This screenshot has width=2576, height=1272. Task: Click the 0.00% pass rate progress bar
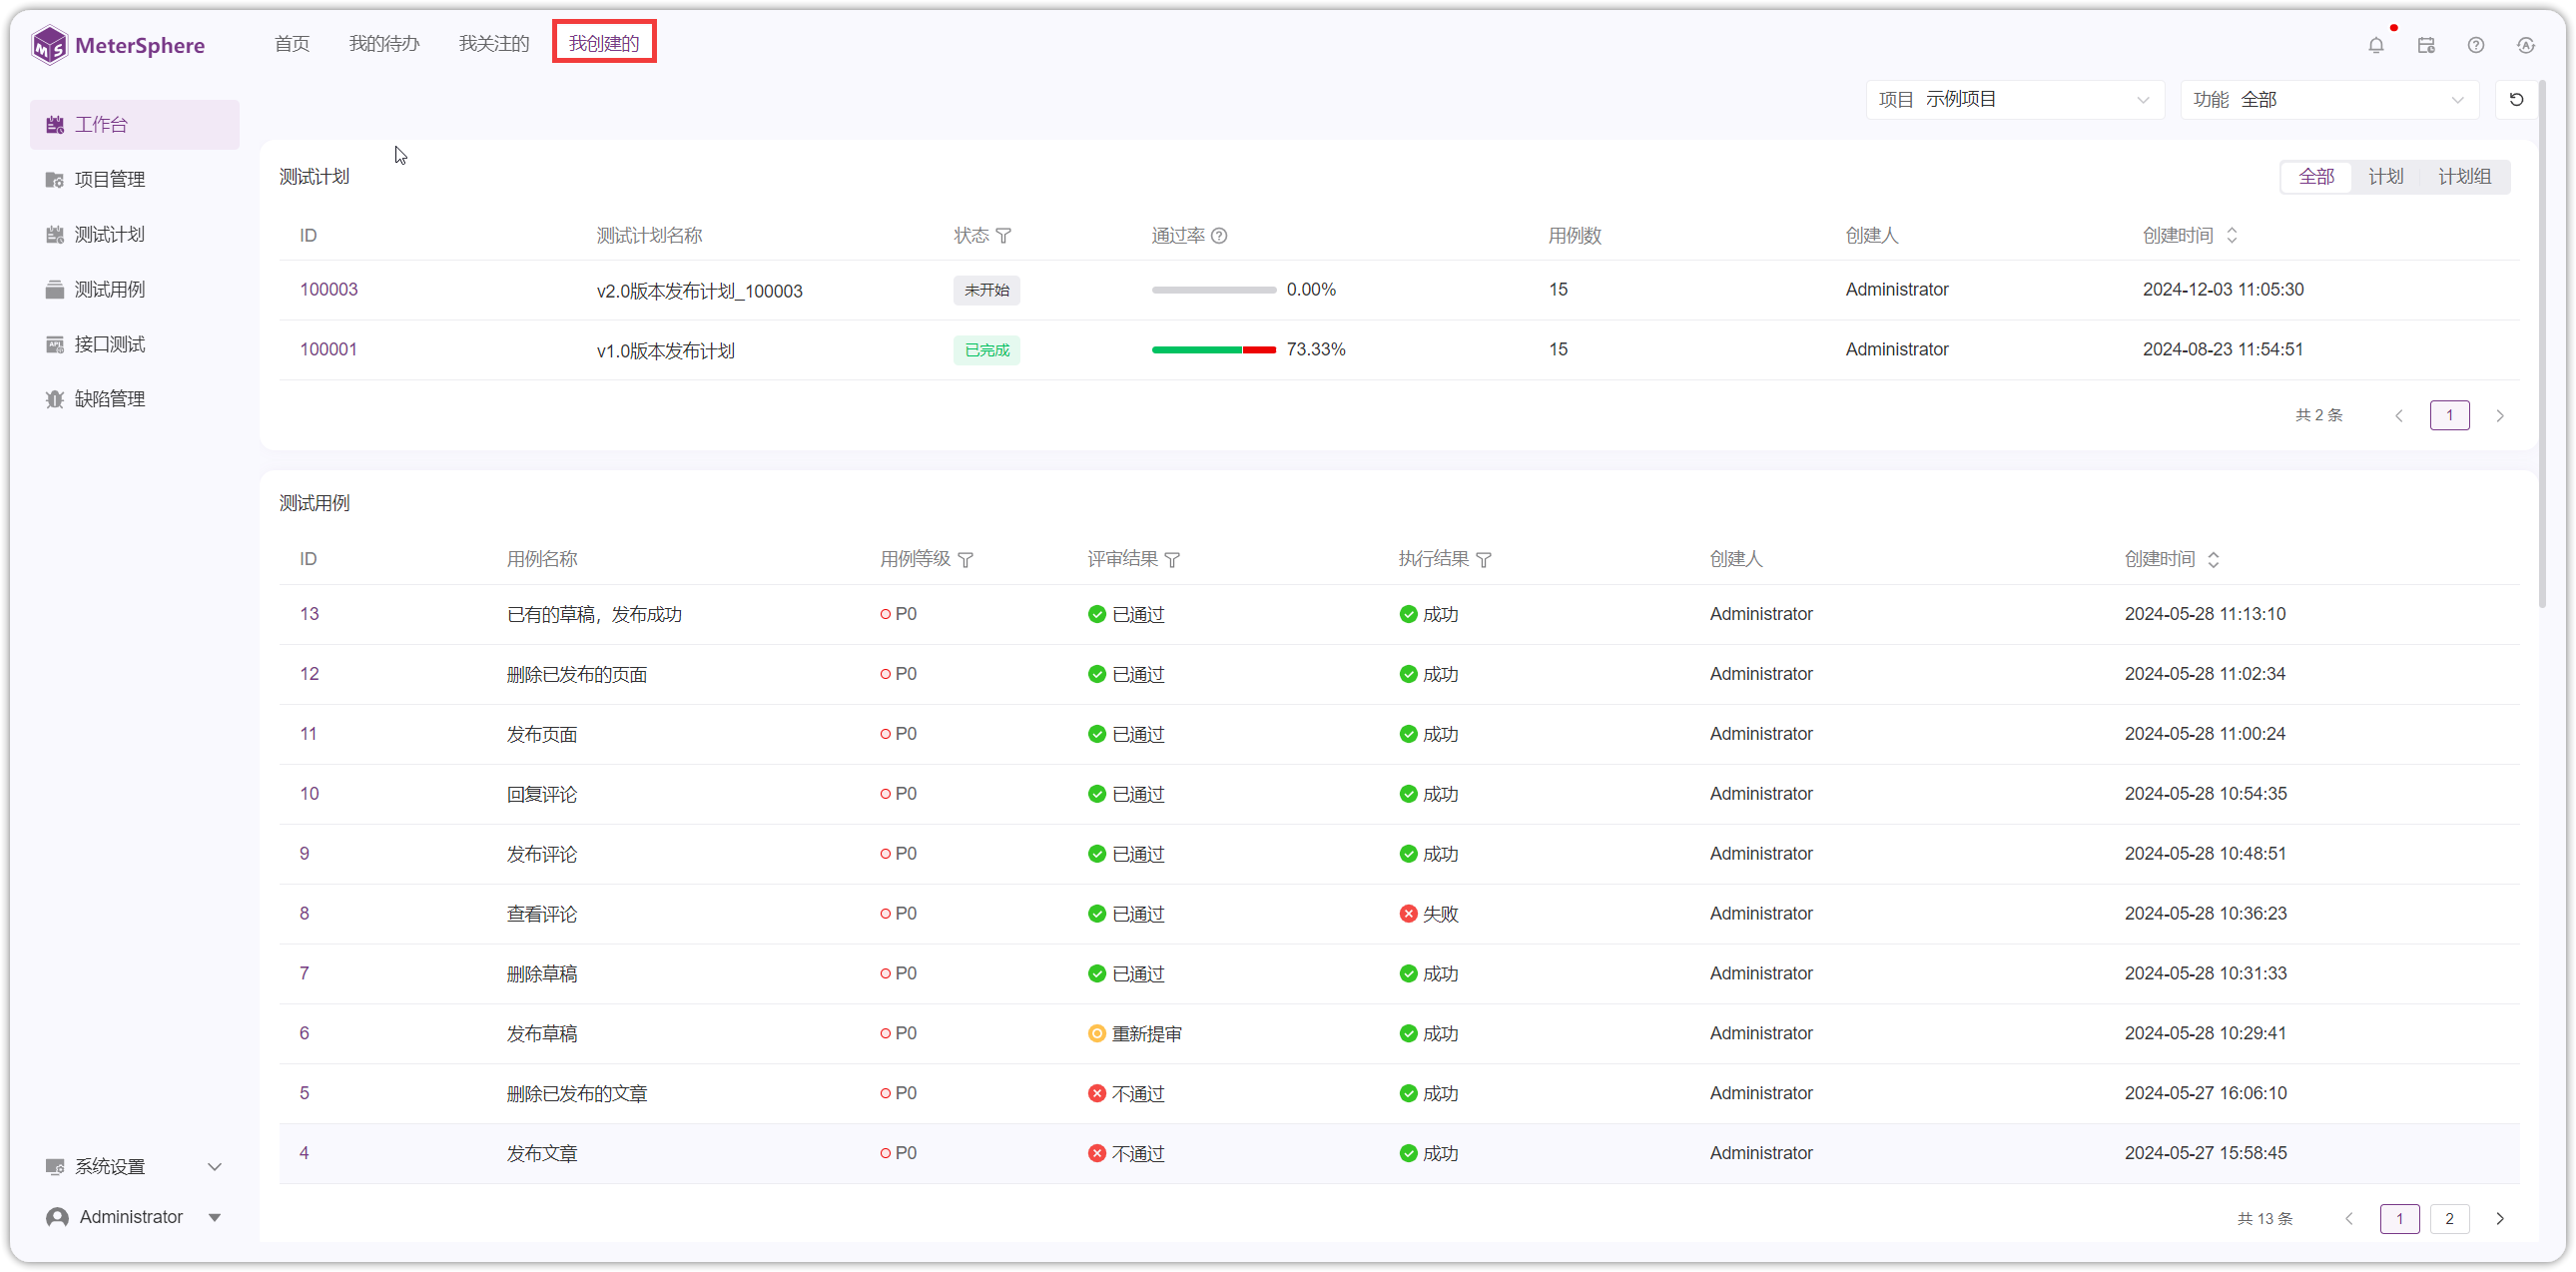tap(1214, 290)
